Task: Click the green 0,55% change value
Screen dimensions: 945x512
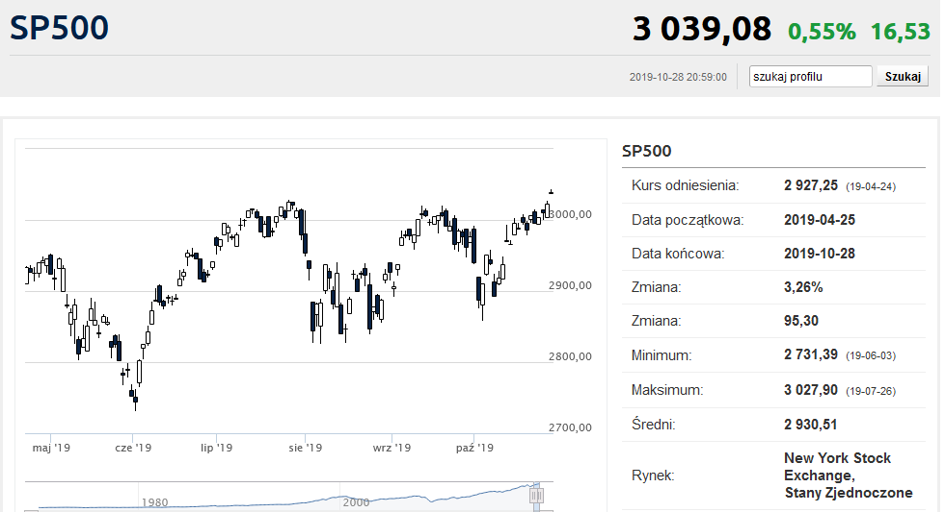Action: click(821, 31)
